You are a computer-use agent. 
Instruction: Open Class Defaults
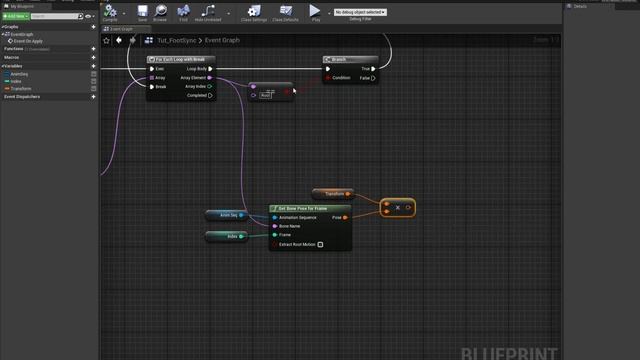click(x=285, y=13)
